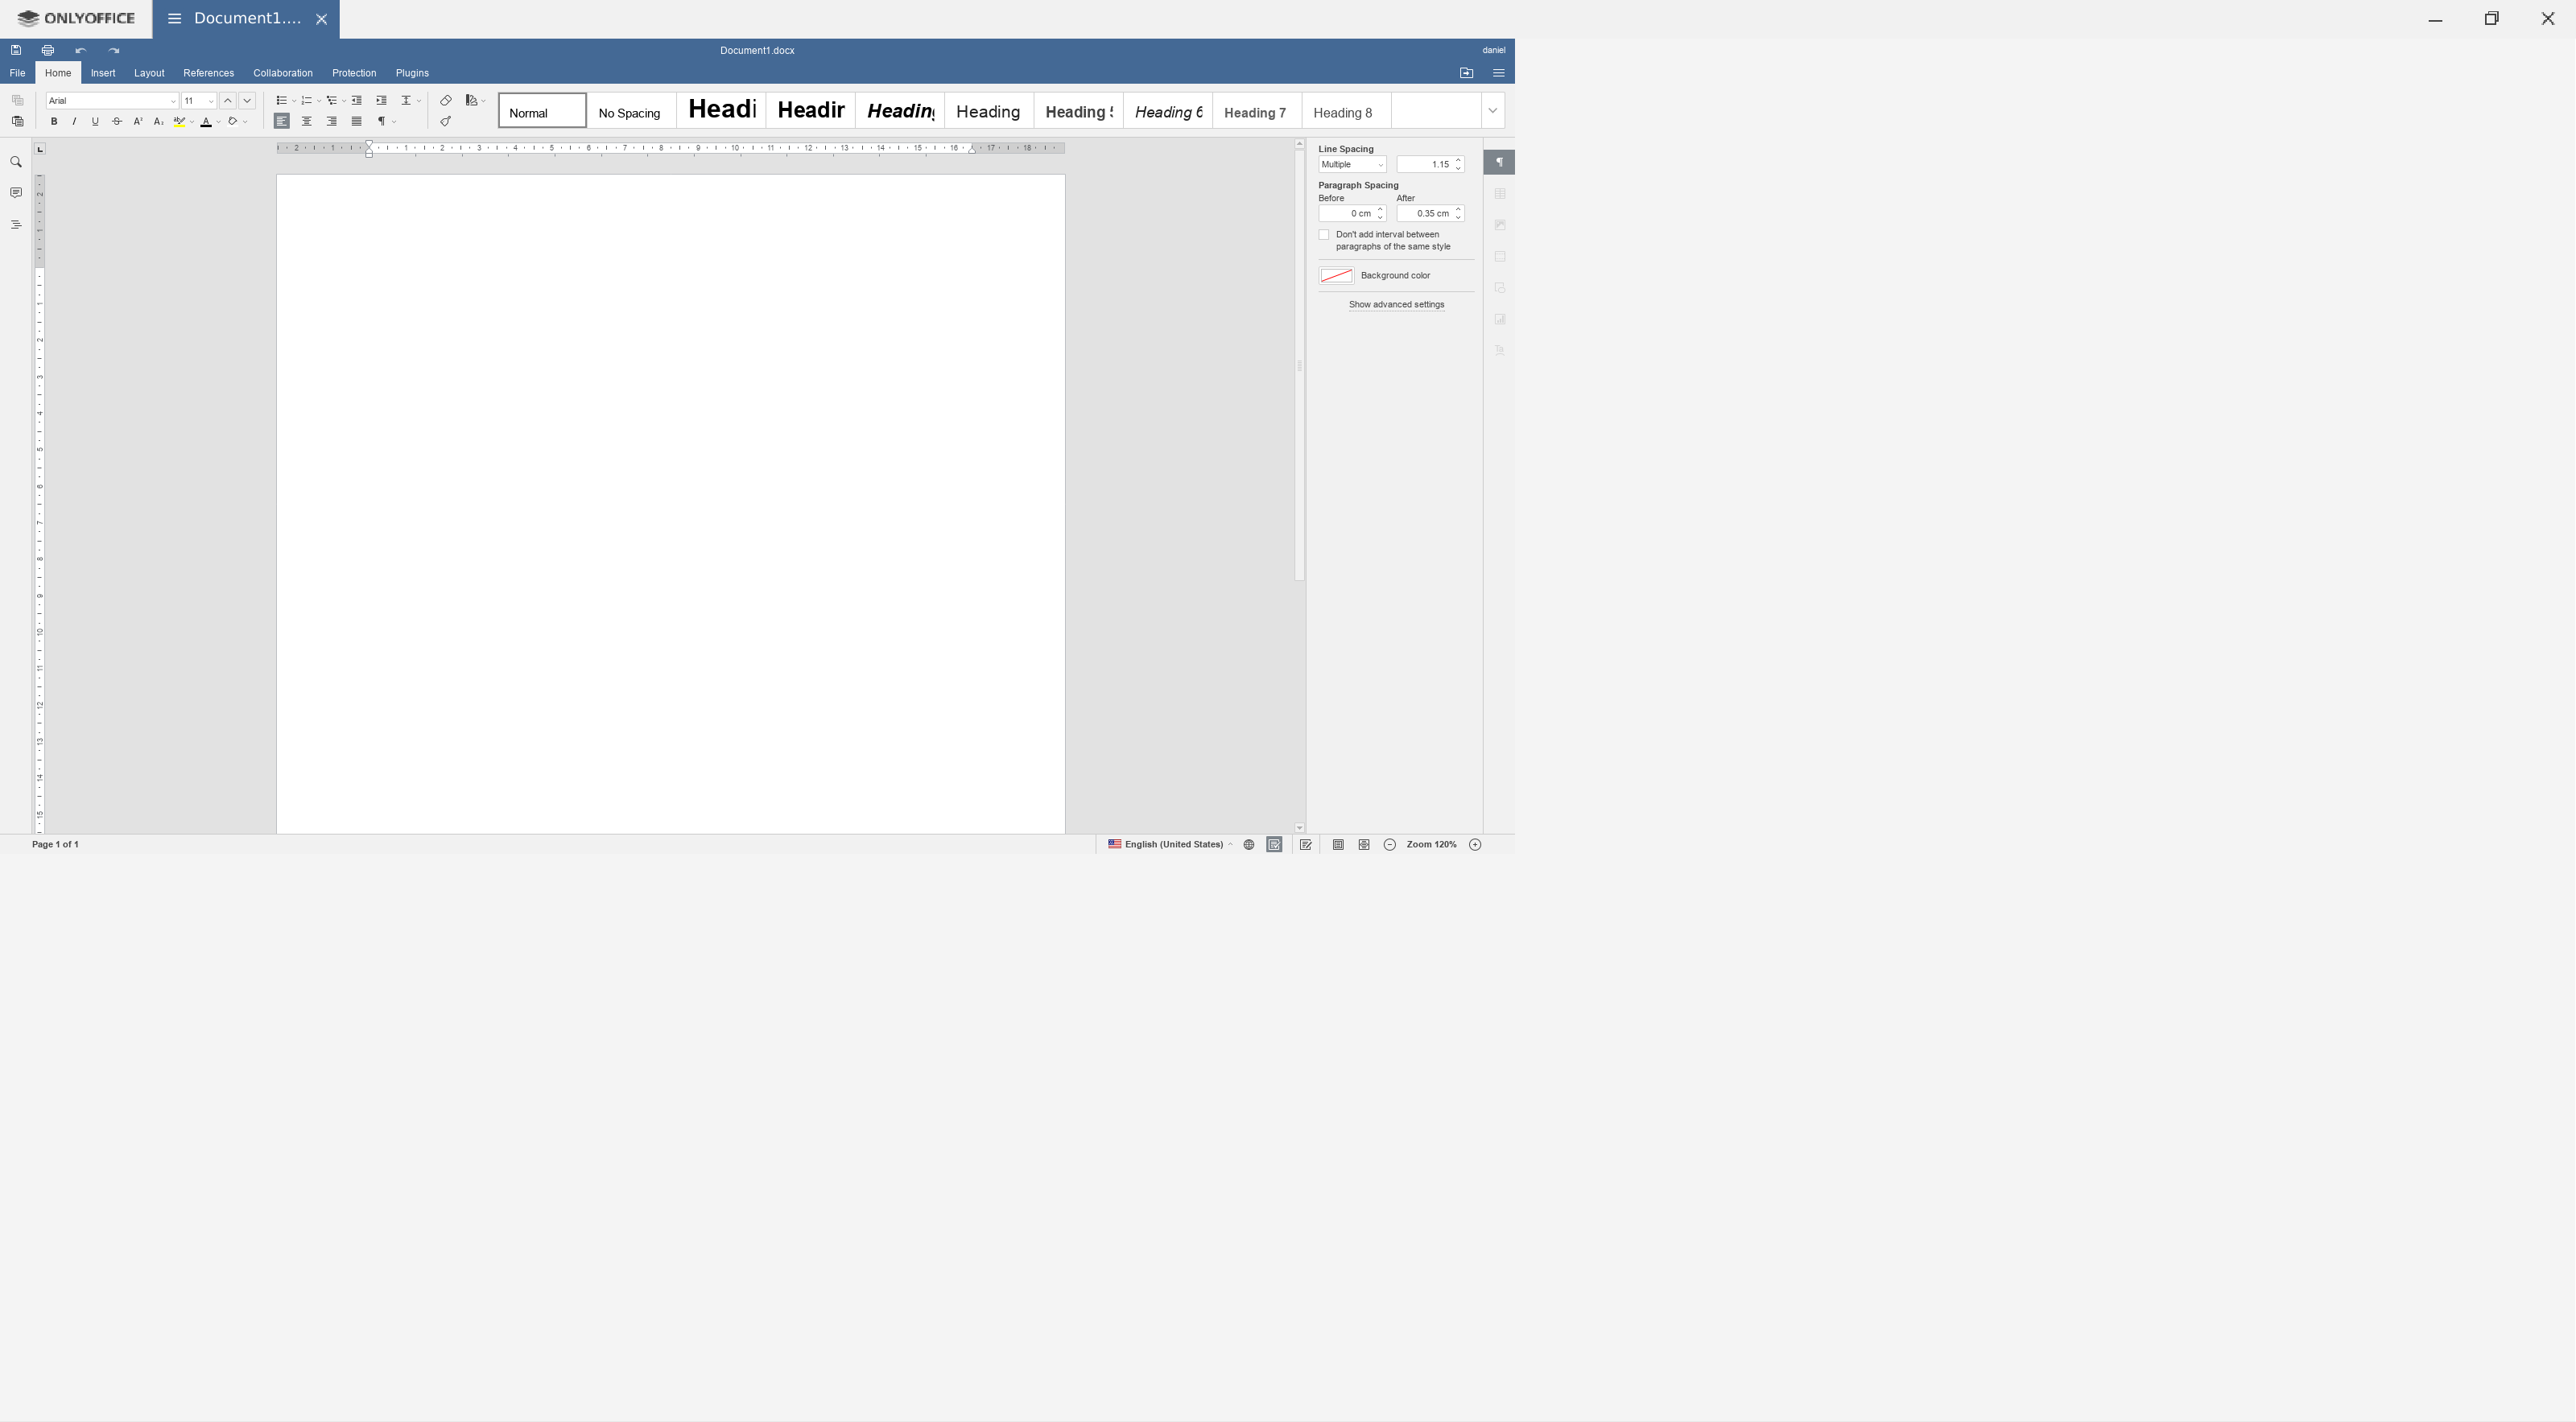
Task: Apply superscript formatting
Action: [x=137, y=121]
